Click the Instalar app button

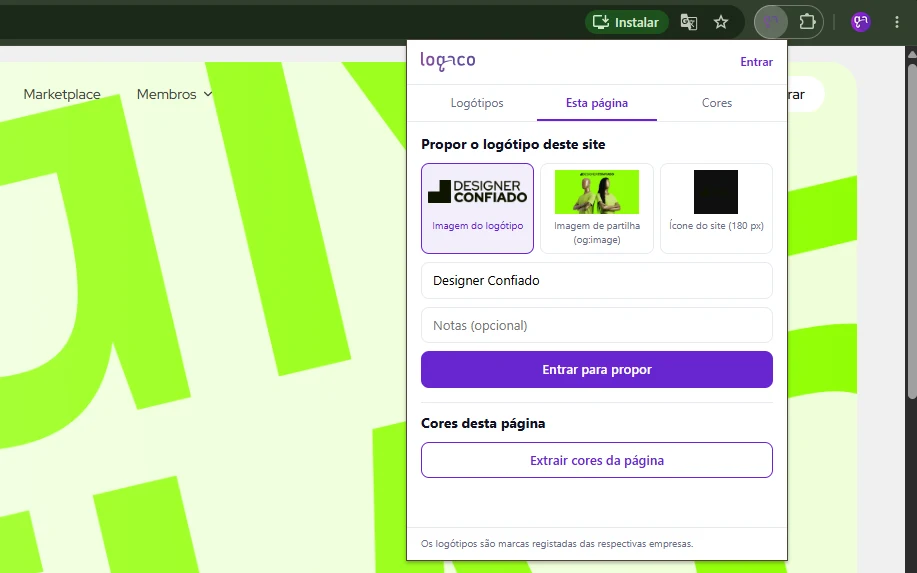pos(626,22)
